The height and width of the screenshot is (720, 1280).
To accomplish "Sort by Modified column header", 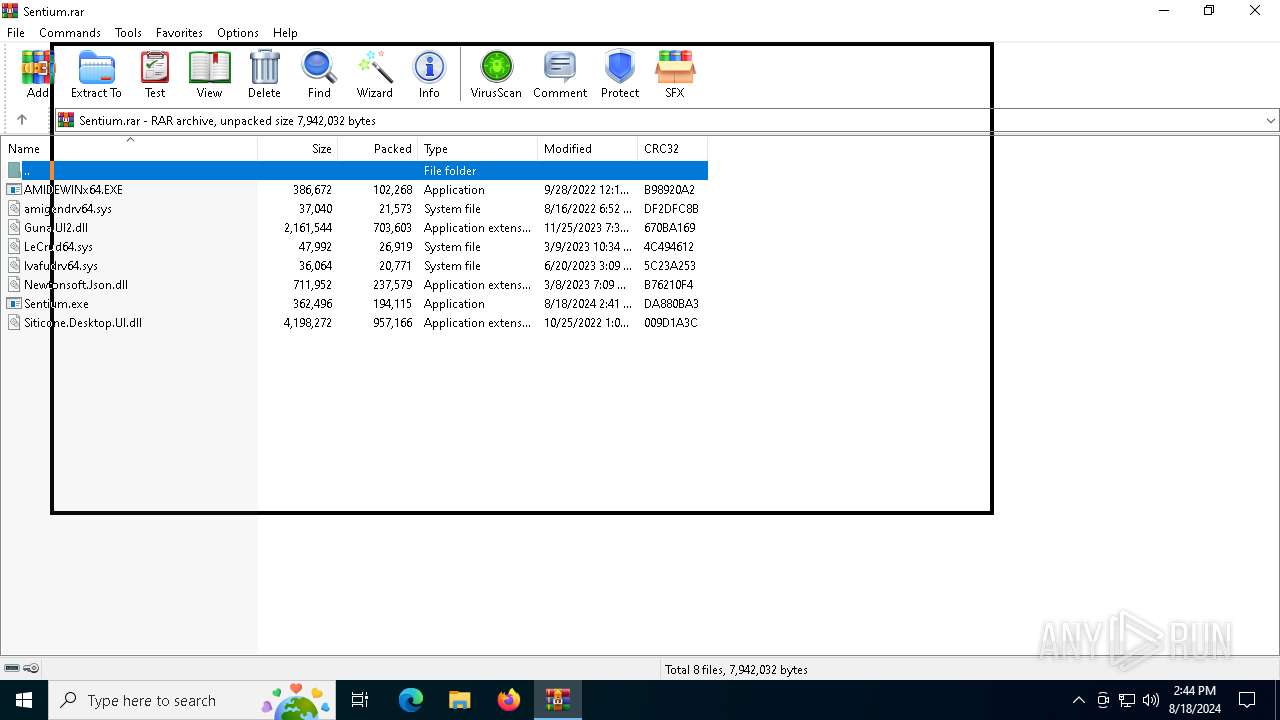I will click(588, 148).
